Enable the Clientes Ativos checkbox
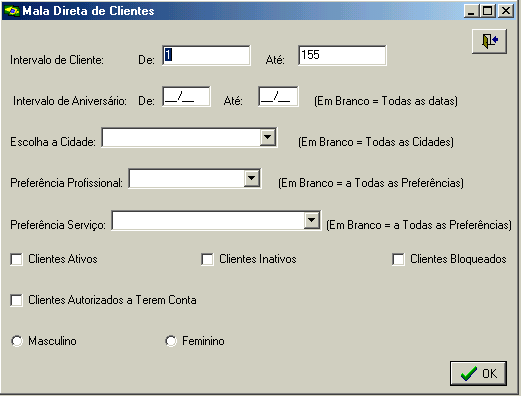Image resolution: width=521 pixels, height=396 pixels. [16, 259]
